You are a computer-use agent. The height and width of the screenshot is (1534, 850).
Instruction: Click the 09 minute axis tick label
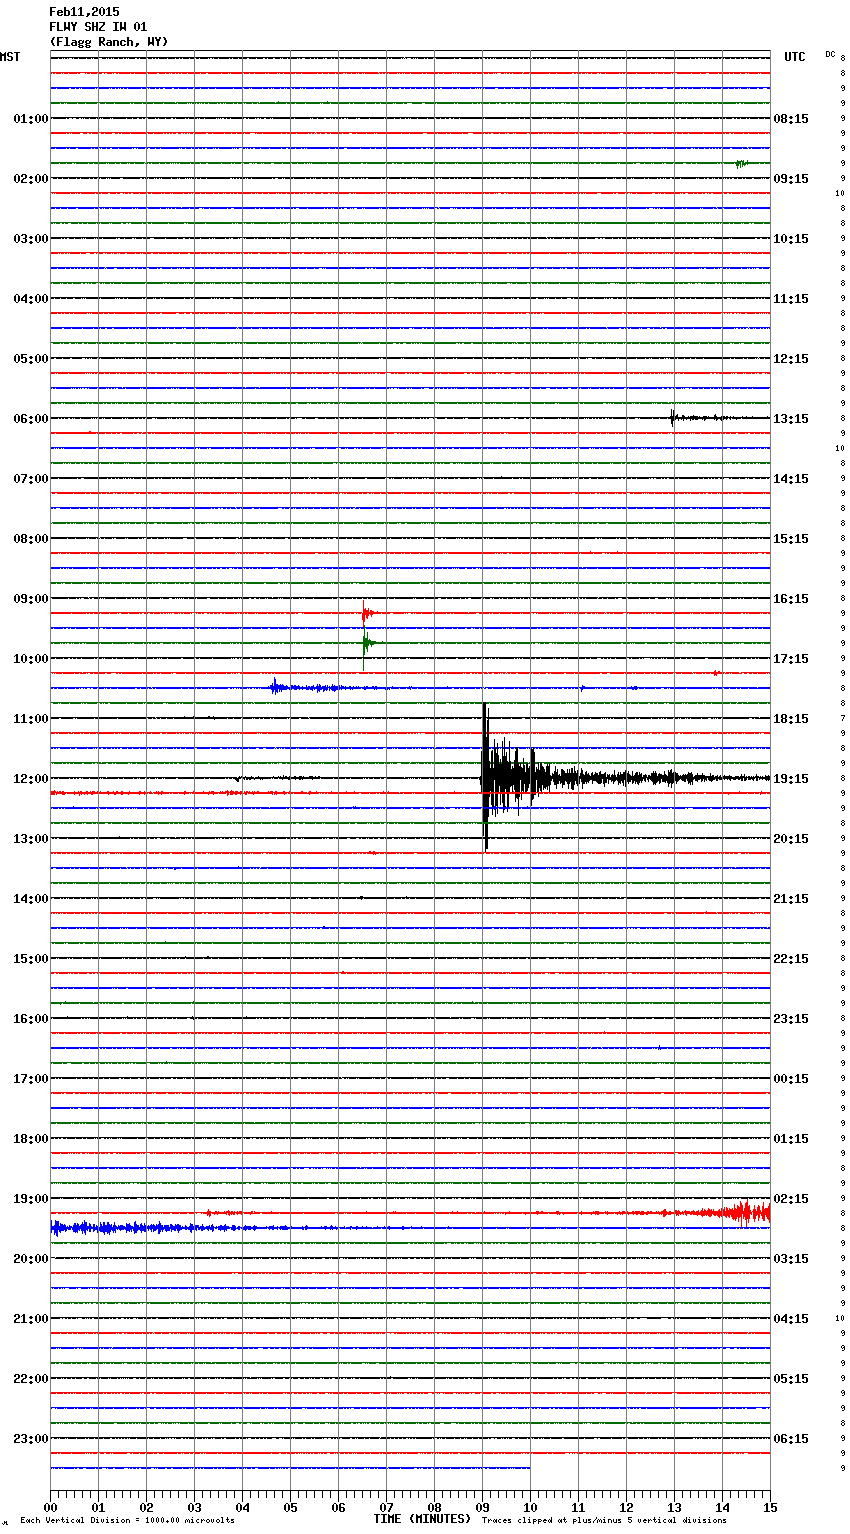coord(482,1507)
